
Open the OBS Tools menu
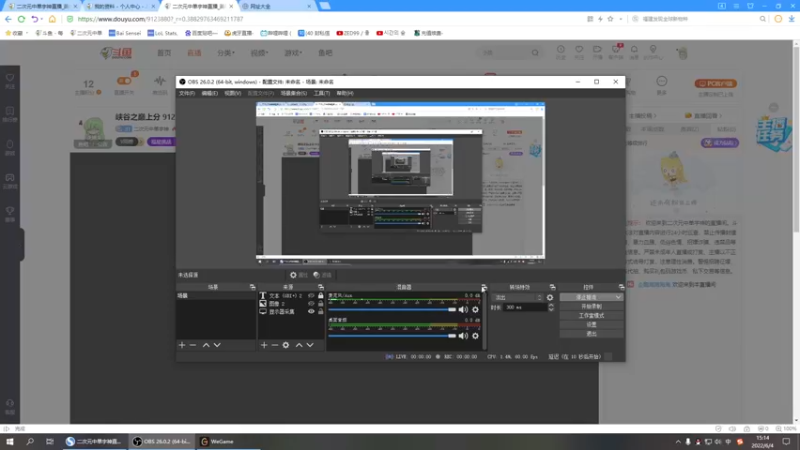321,93
